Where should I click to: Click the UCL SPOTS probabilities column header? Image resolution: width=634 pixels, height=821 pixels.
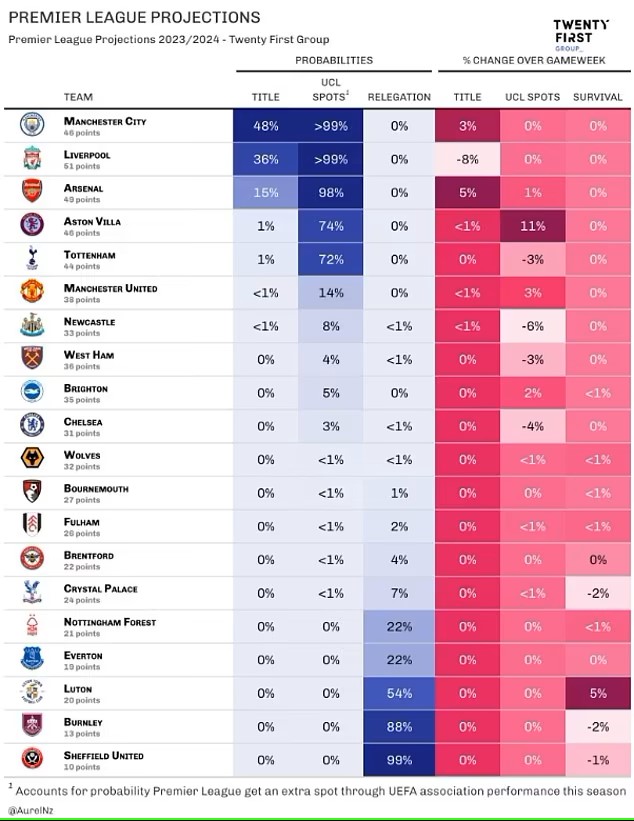click(330, 90)
